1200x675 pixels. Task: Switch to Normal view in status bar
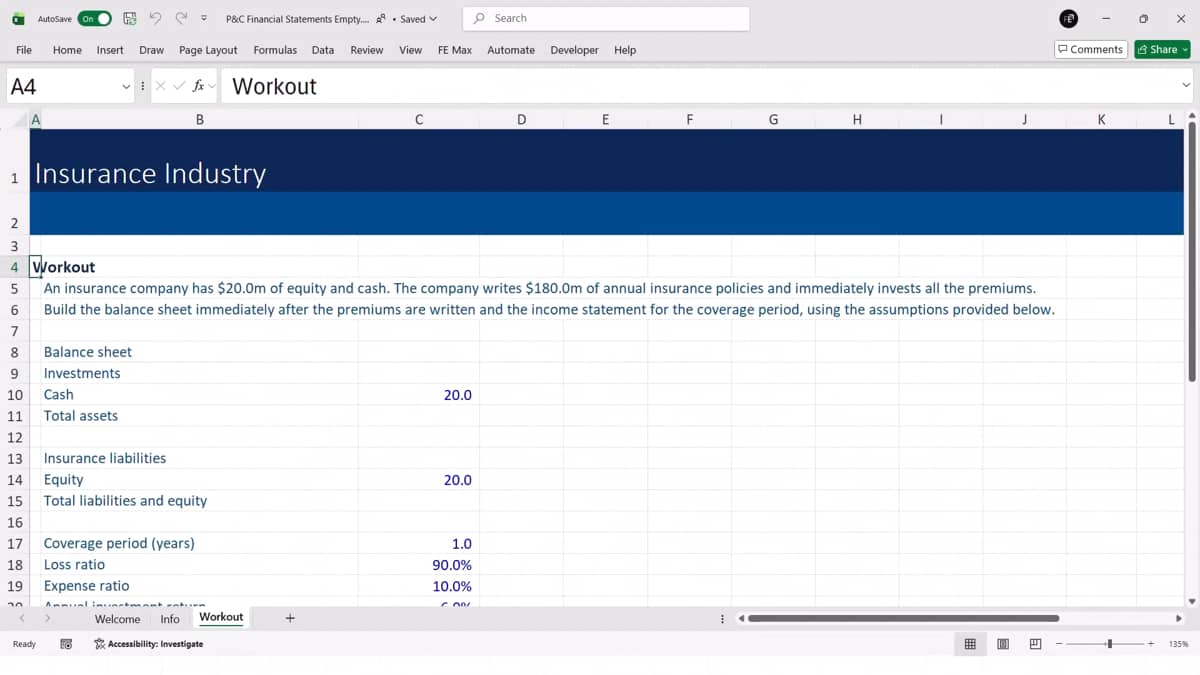point(970,644)
